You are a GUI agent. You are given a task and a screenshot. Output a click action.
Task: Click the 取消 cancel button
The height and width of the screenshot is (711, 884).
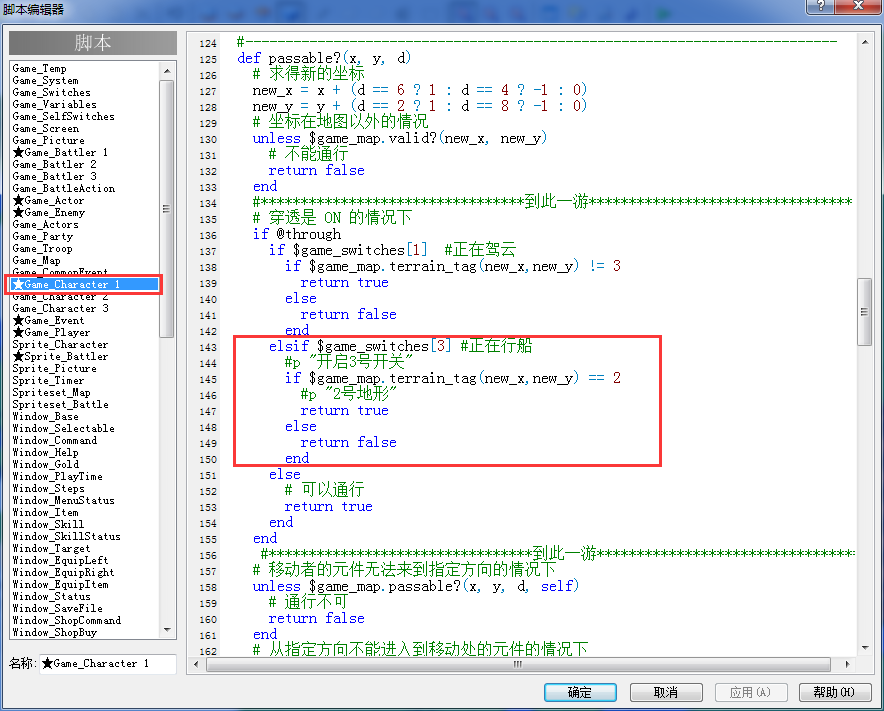[x=666, y=692]
